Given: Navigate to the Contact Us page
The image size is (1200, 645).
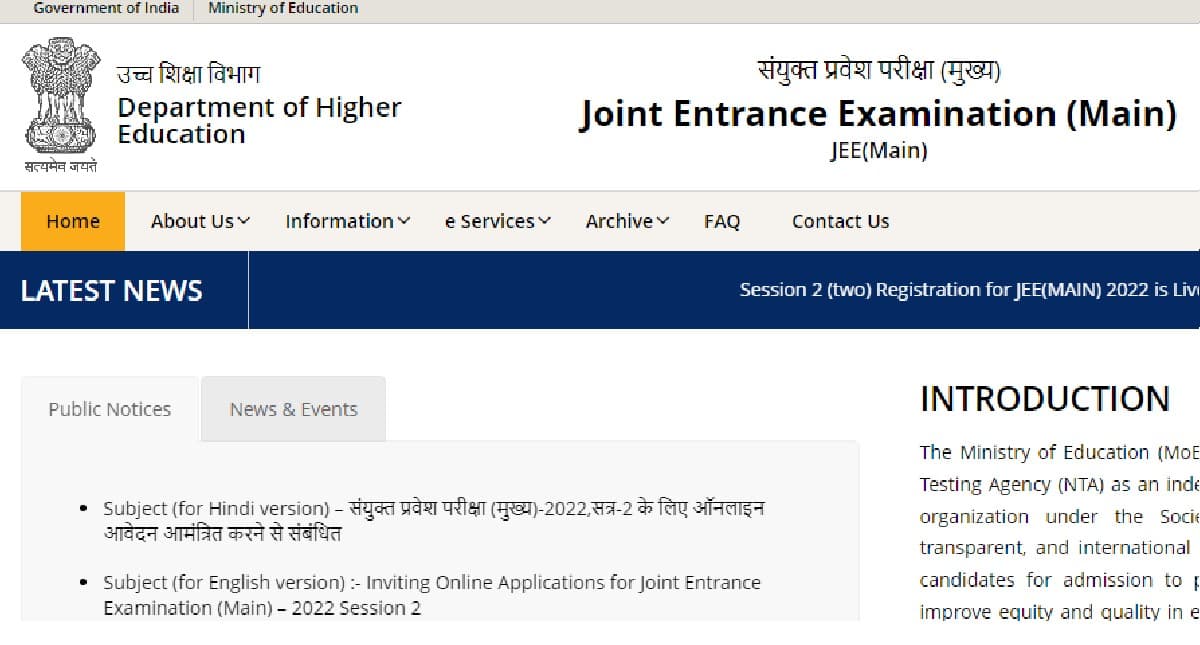Looking at the screenshot, I should 840,221.
